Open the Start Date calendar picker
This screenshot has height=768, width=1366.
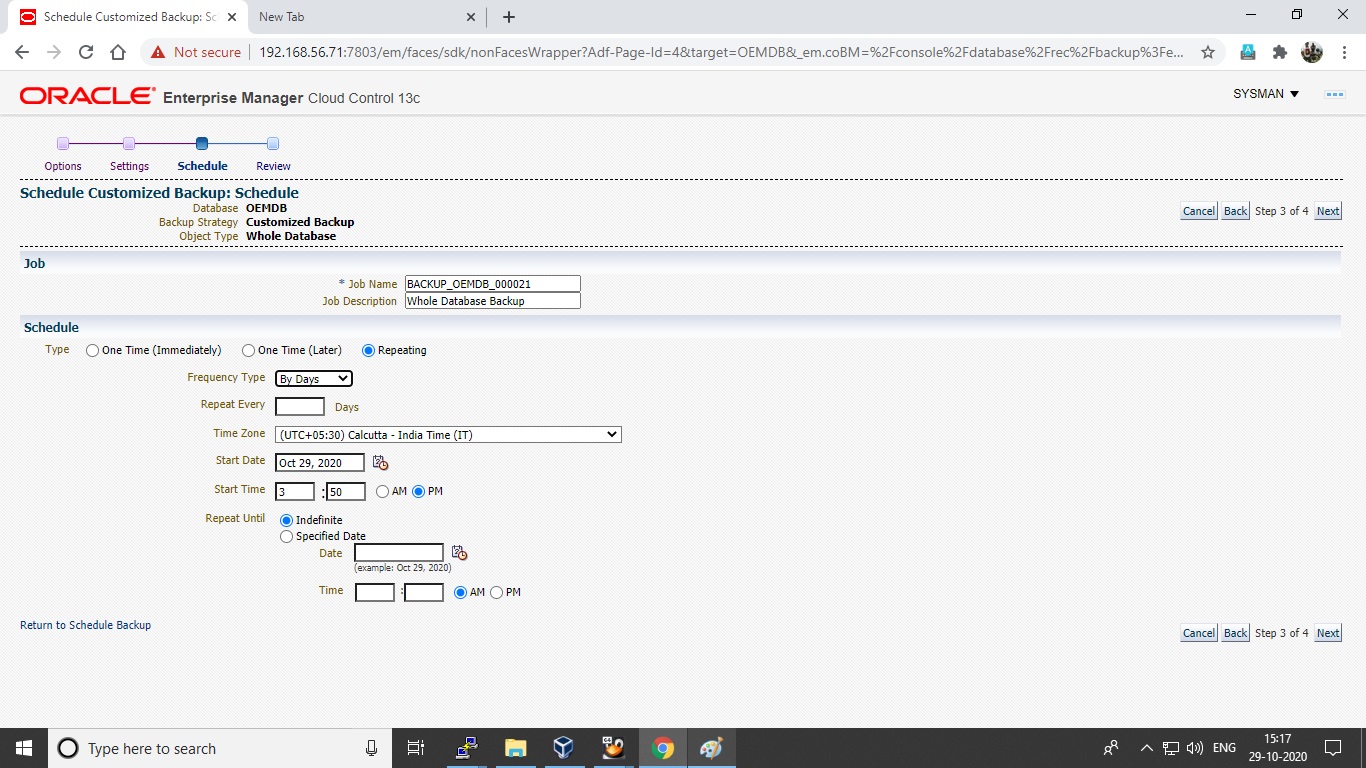tap(380, 462)
